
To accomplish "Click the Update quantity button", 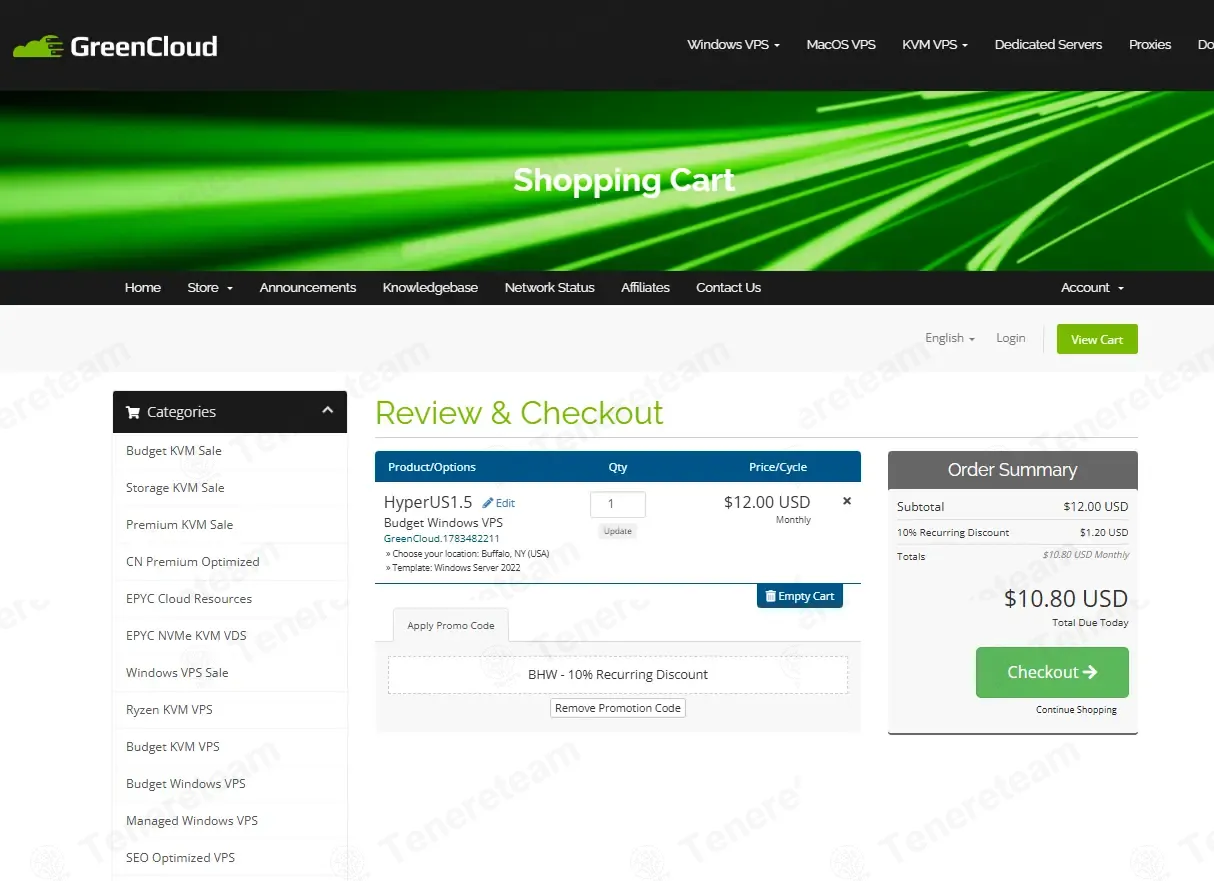I will tap(618, 531).
